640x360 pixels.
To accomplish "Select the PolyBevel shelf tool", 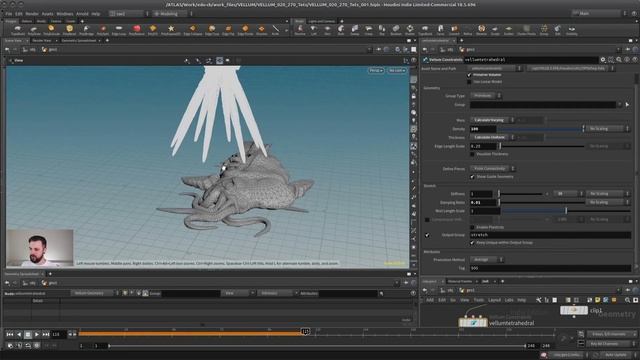I will 69,29.
